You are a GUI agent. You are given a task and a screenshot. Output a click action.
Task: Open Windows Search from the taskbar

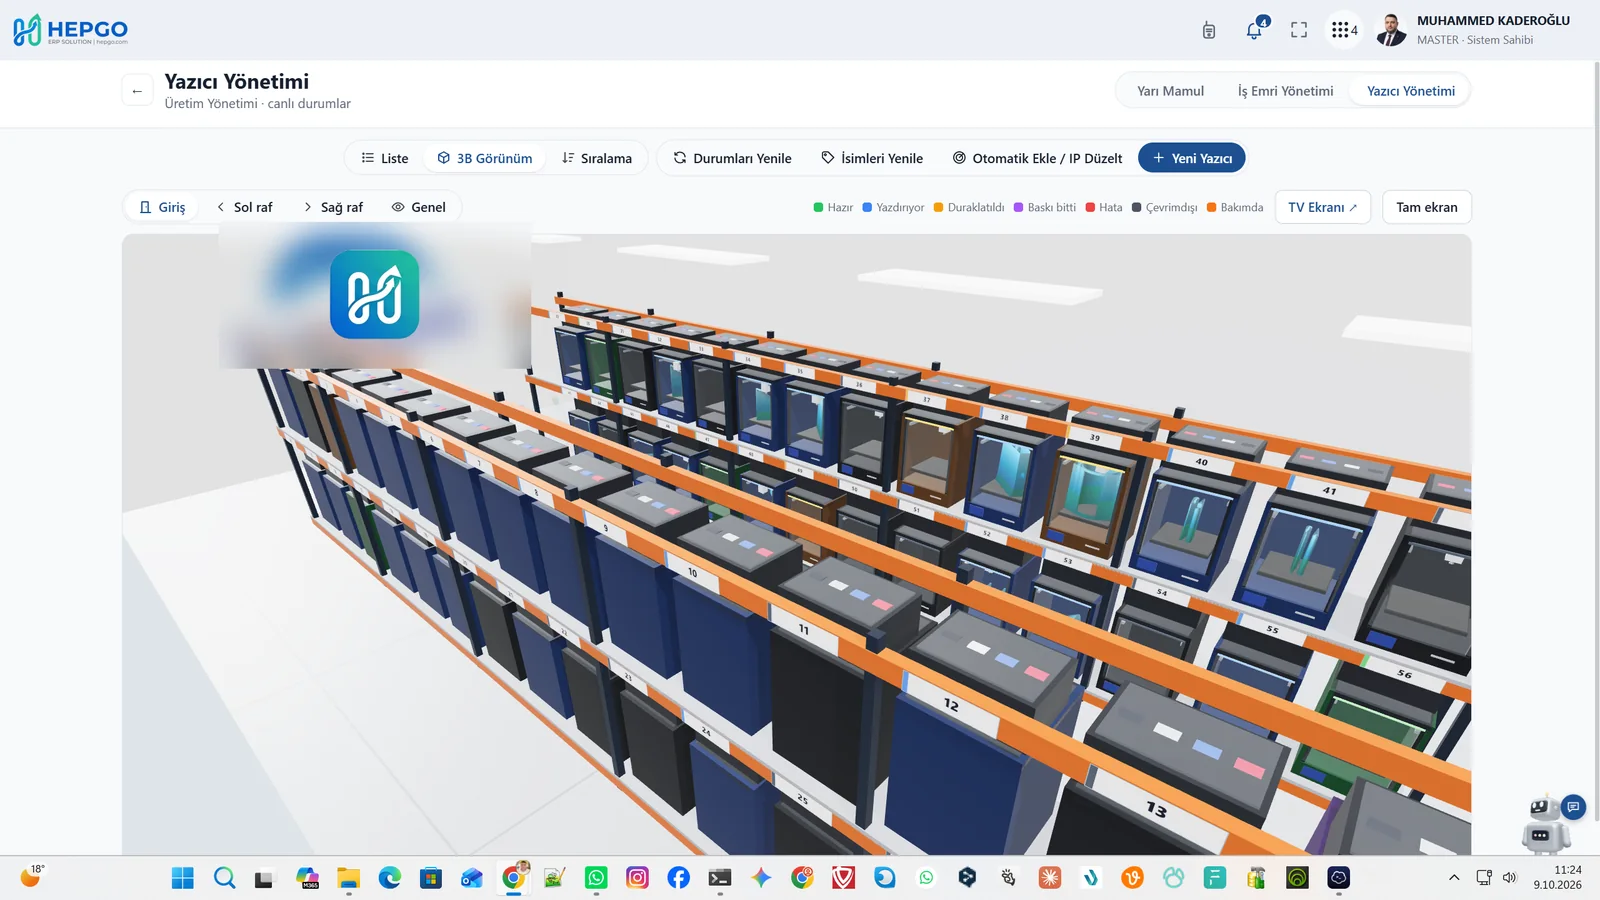coord(225,878)
